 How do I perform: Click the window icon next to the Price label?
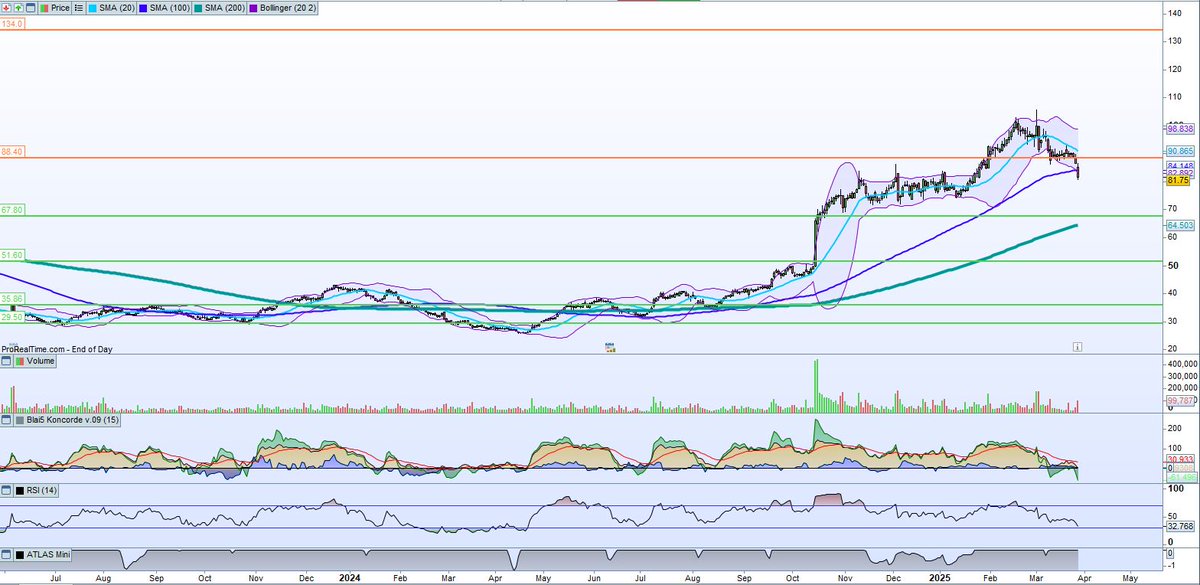pos(31,8)
